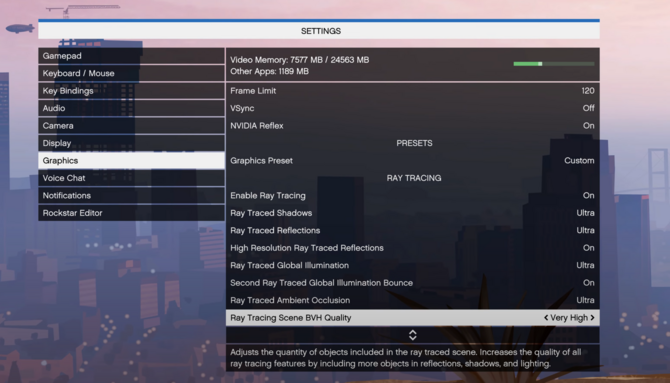This screenshot has width=670, height=383.
Task: Click the Enable Ray Tracing label
Action: coord(268,196)
